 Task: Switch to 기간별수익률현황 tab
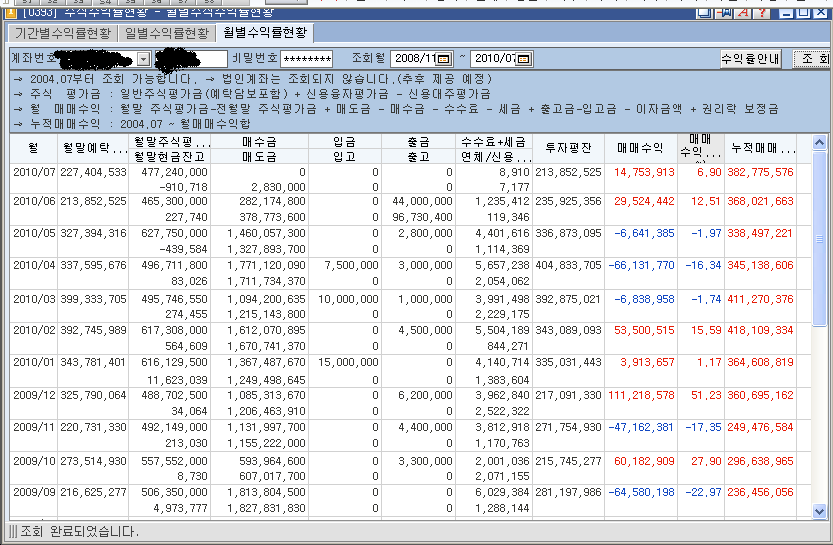click(63, 33)
